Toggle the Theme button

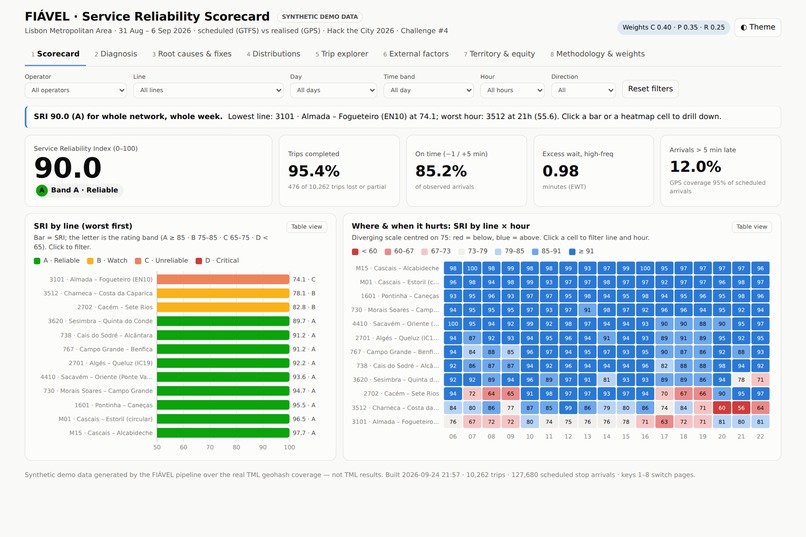tap(758, 27)
